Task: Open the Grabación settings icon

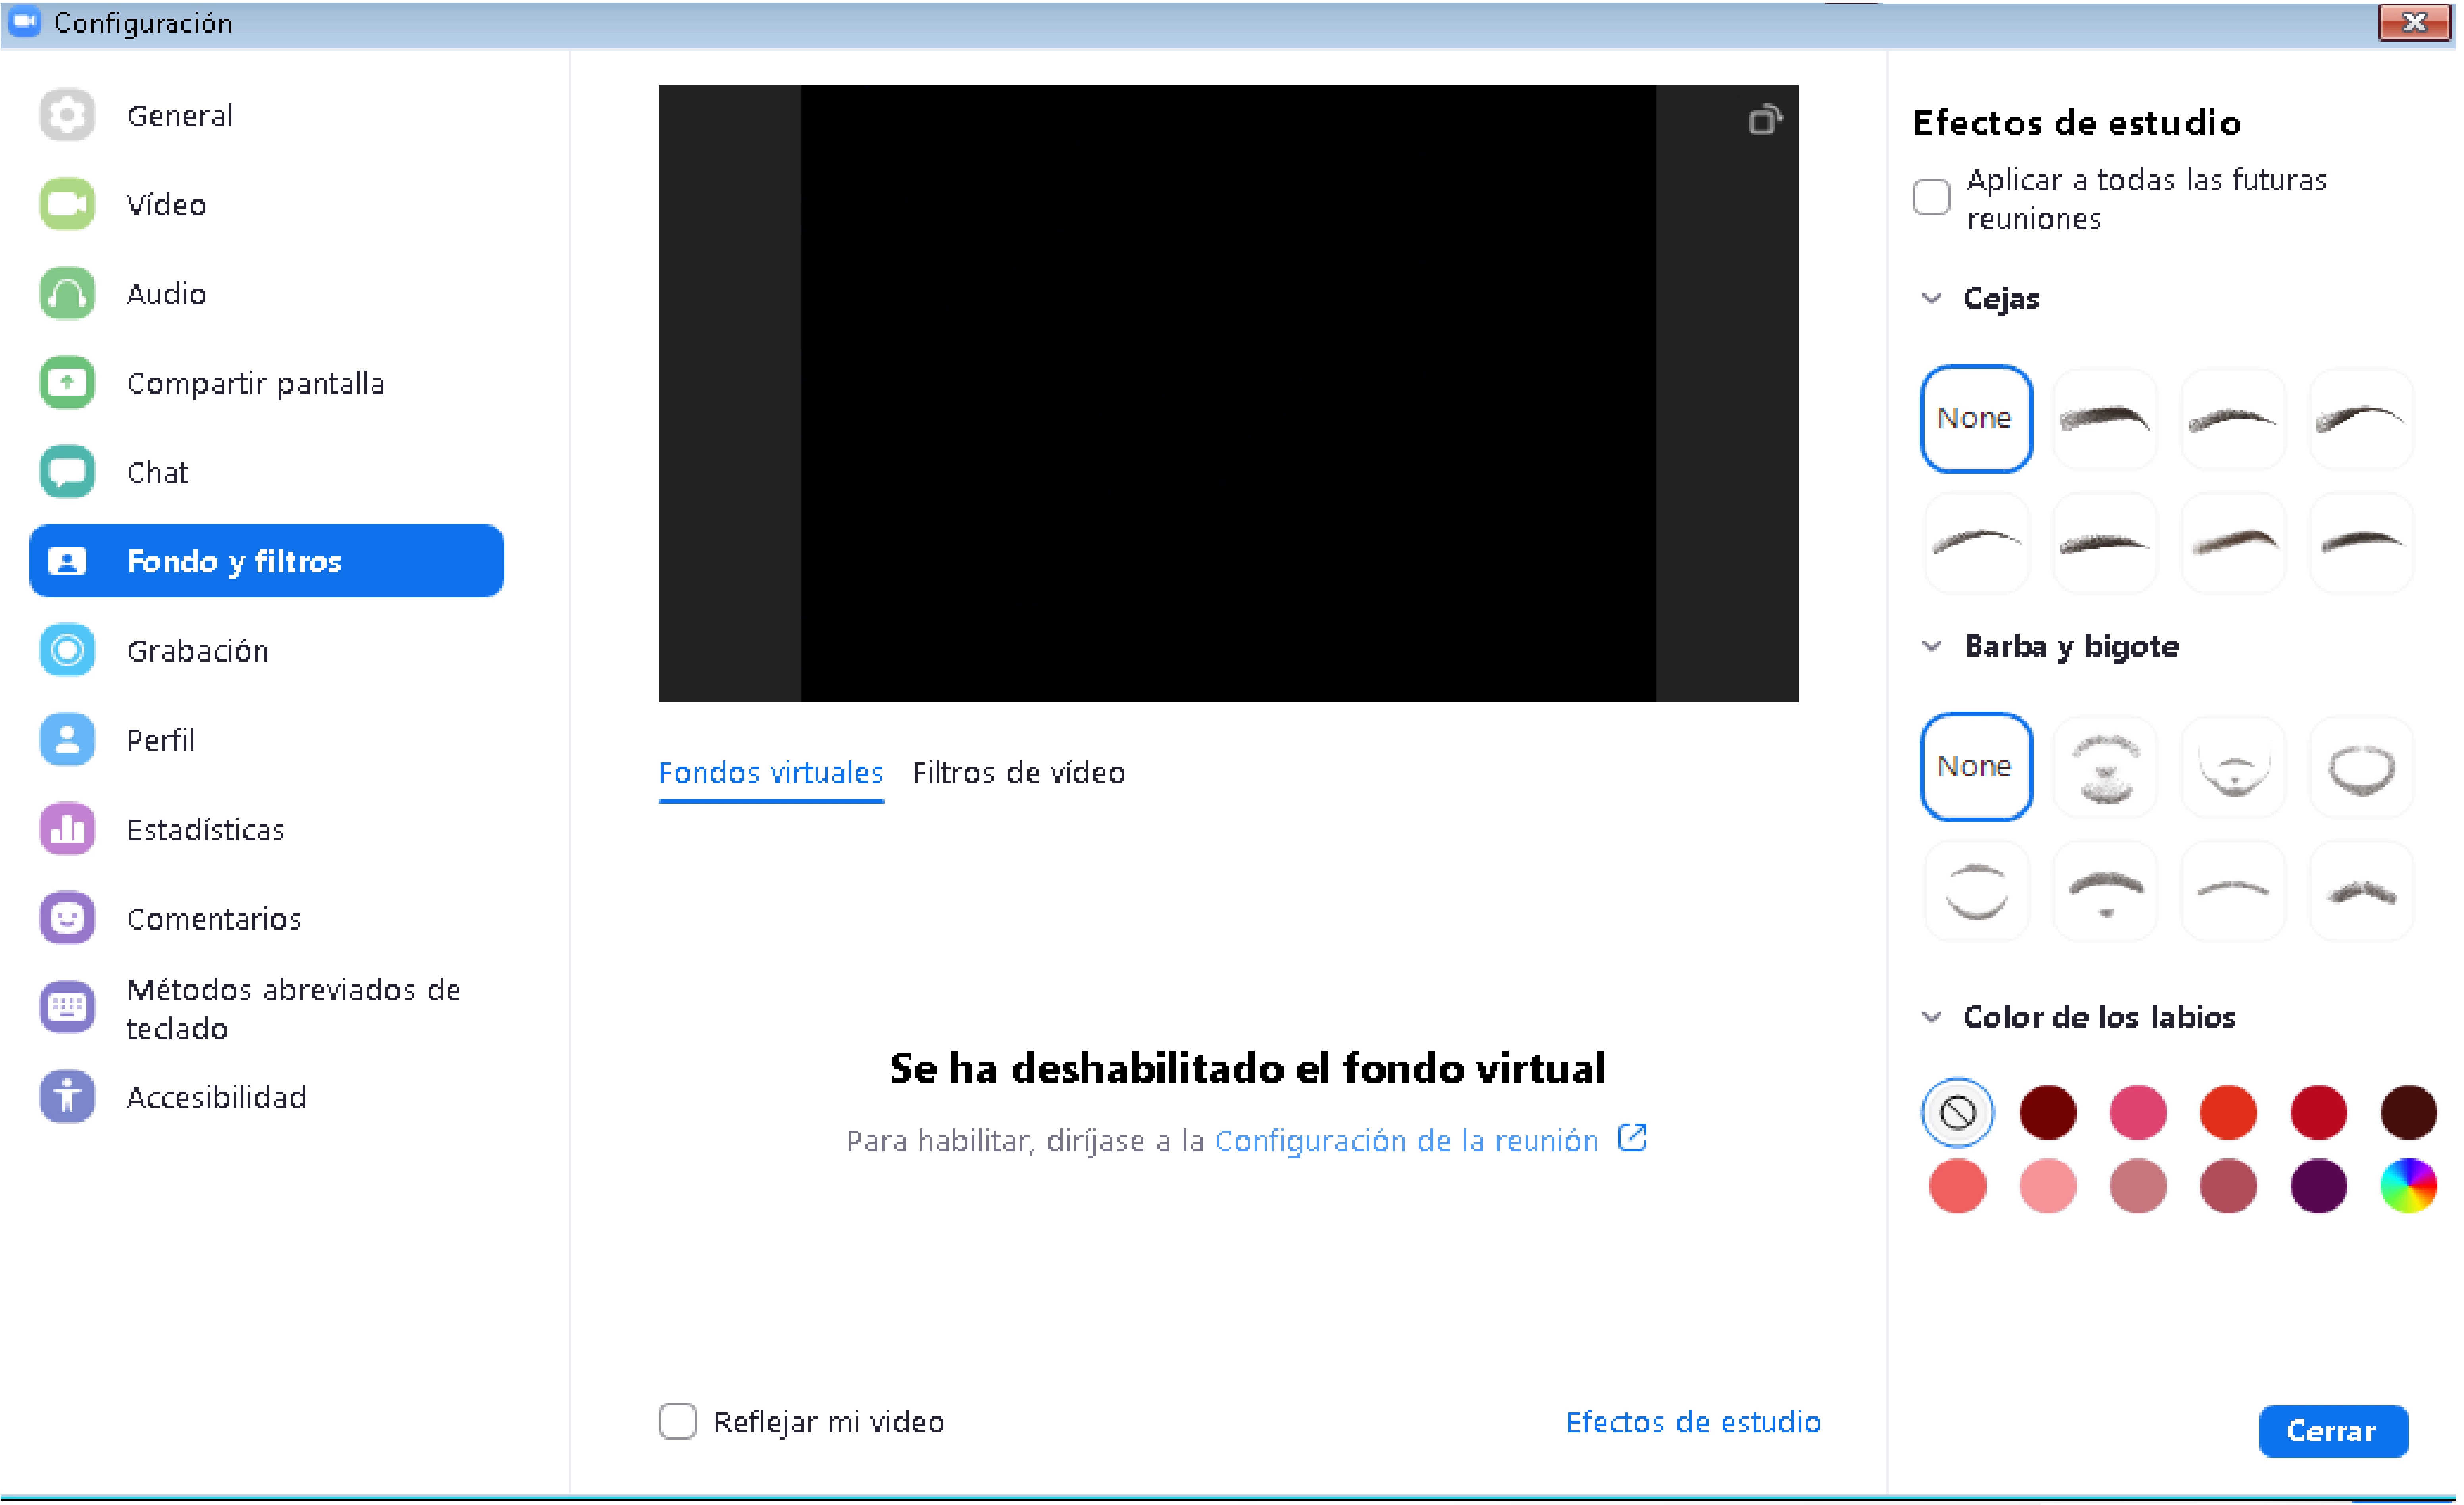Action: point(67,651)
